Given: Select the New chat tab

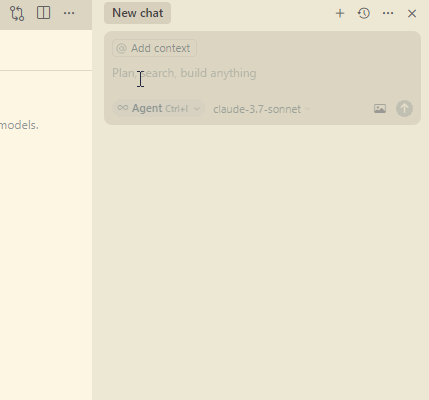Looking at the screenshot, I should click(x=137, y=13).
